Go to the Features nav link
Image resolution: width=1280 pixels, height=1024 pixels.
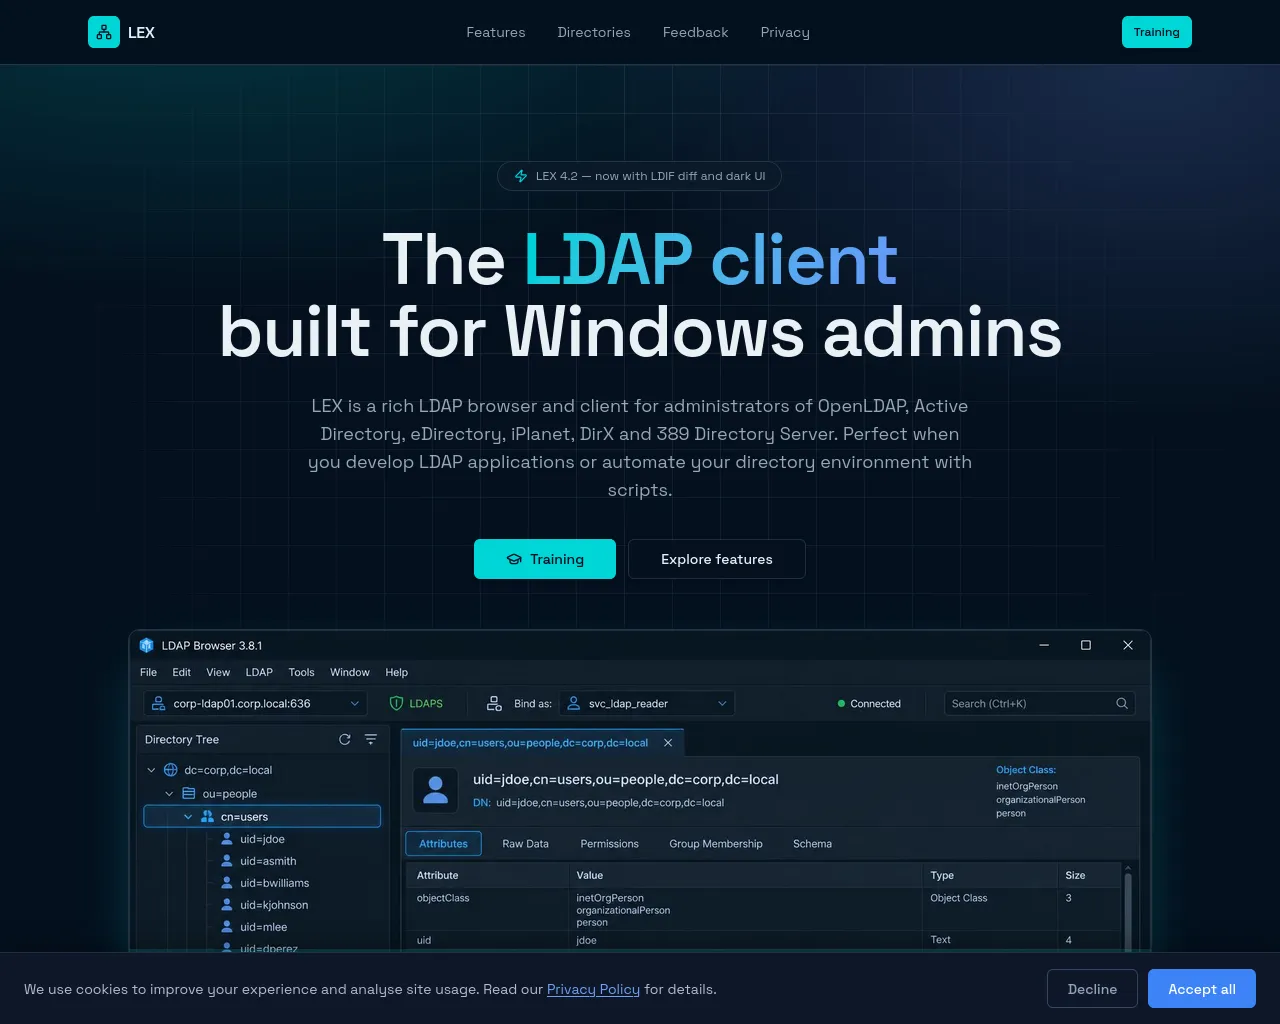496,32
